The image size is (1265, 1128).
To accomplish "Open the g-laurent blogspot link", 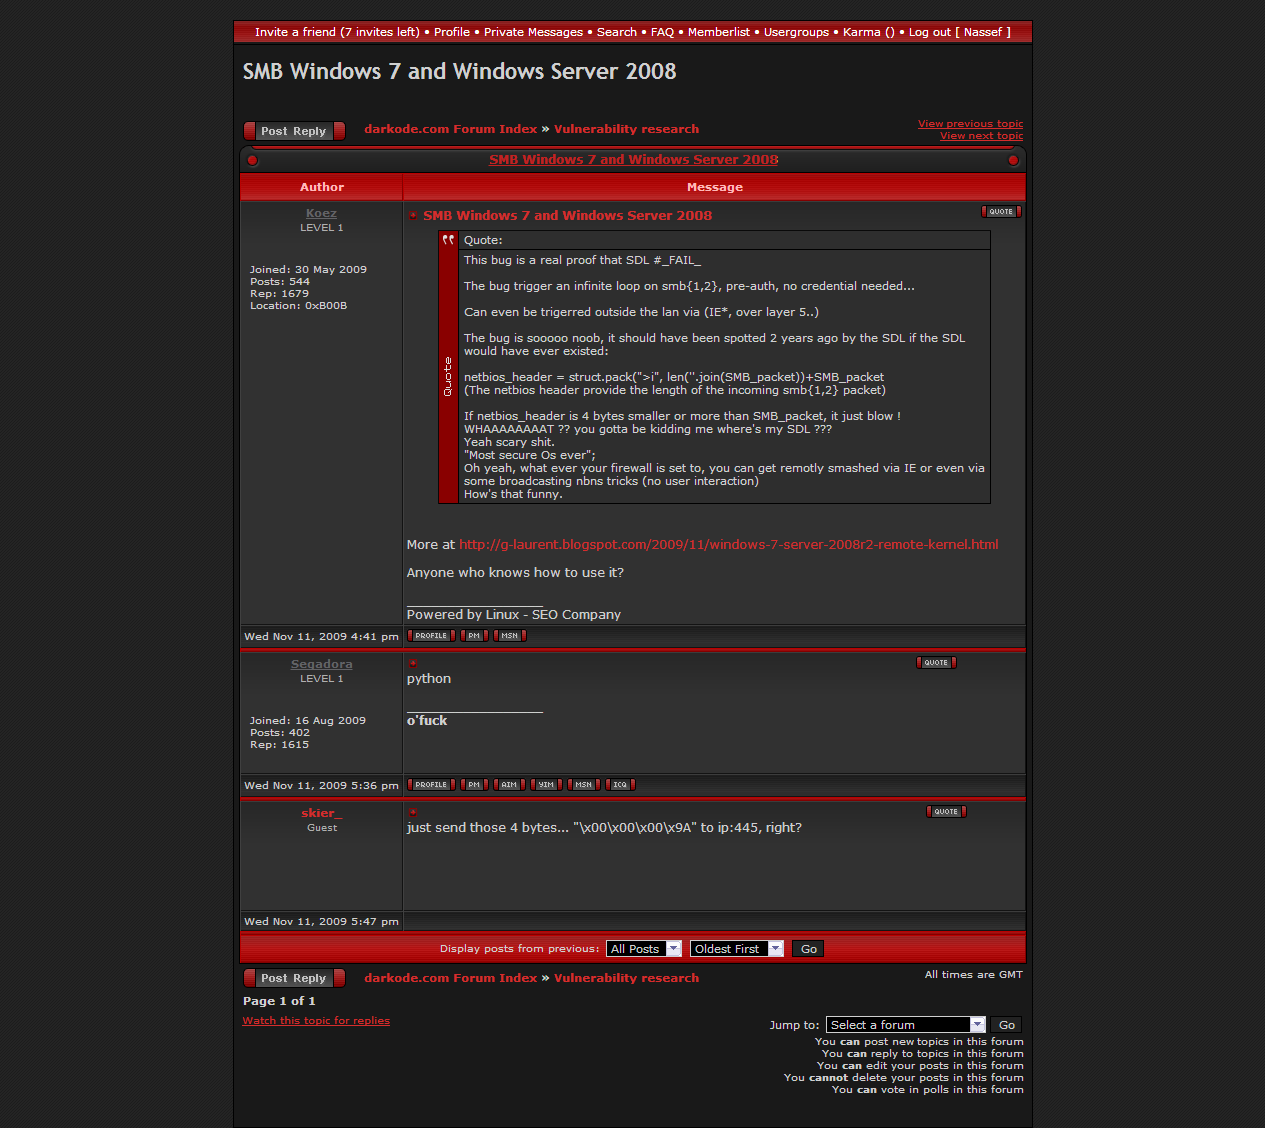I will point(728,545).
